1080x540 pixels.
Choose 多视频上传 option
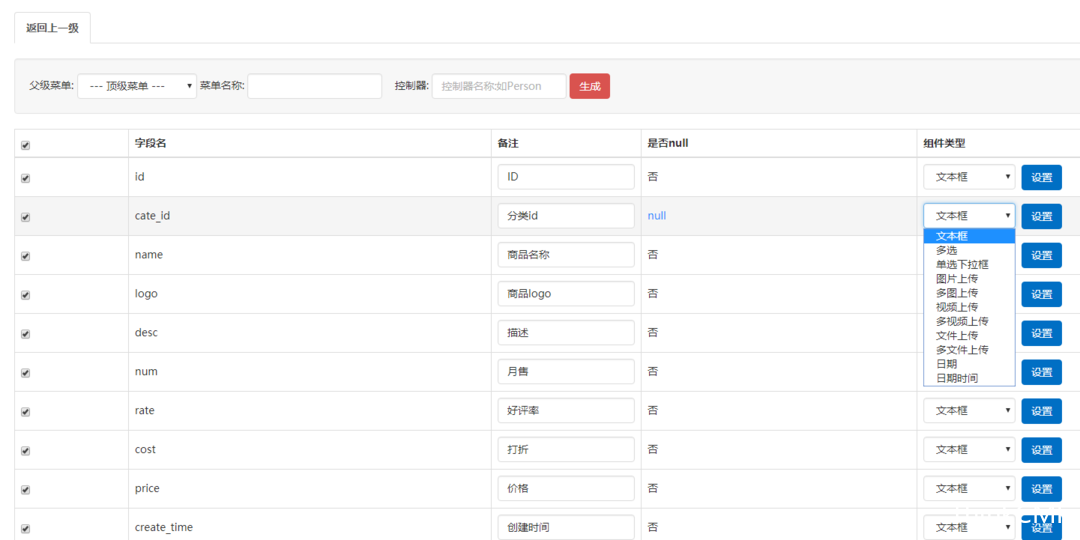pos(969,321)
